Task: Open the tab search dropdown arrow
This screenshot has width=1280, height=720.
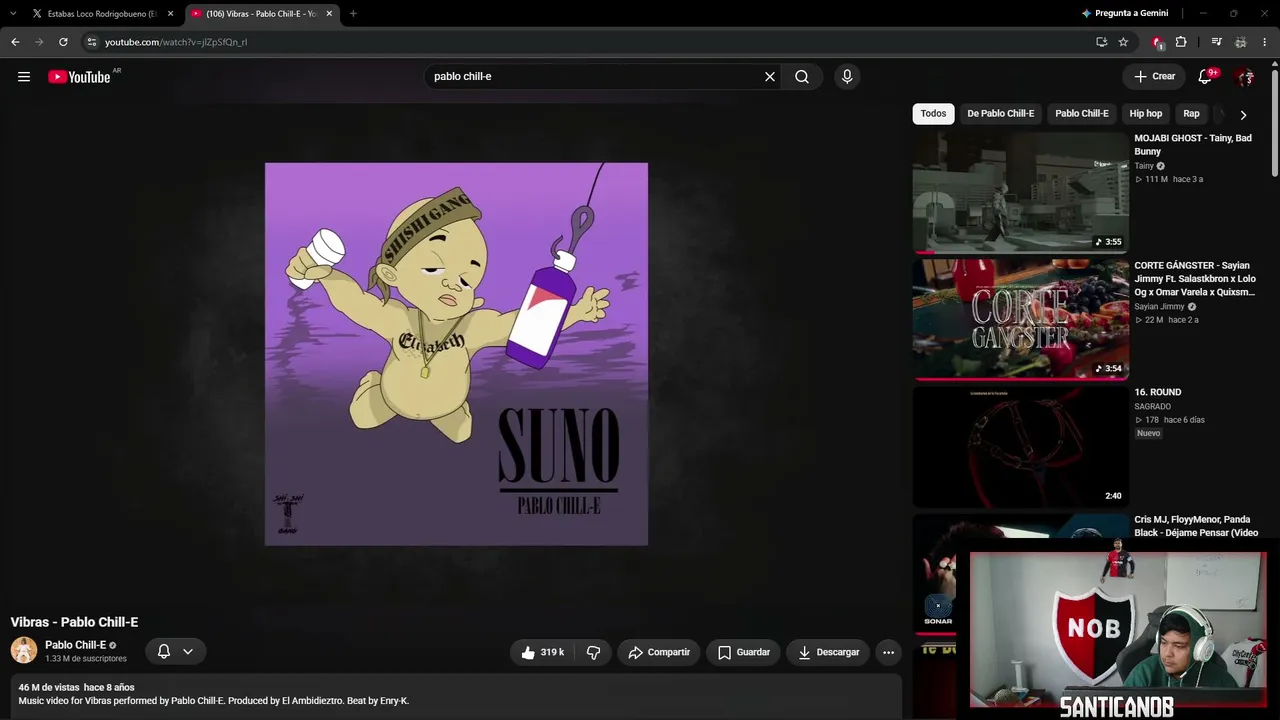Action: click(x=13, y=14)
